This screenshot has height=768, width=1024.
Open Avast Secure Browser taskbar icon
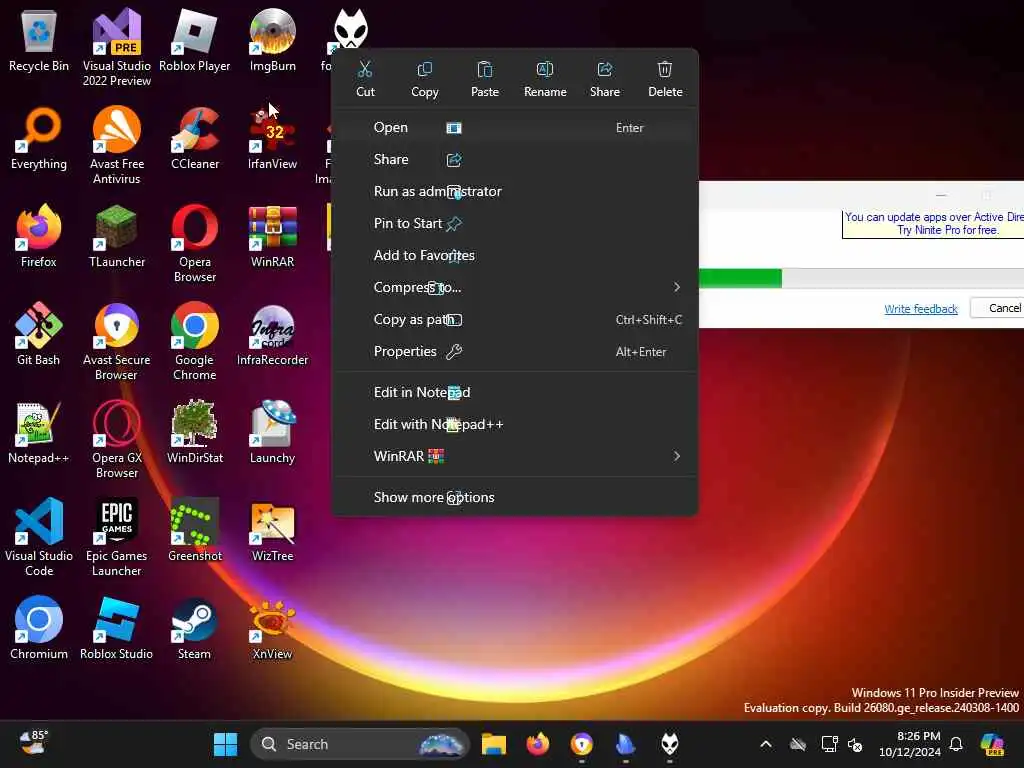click(x=581, y=744)
